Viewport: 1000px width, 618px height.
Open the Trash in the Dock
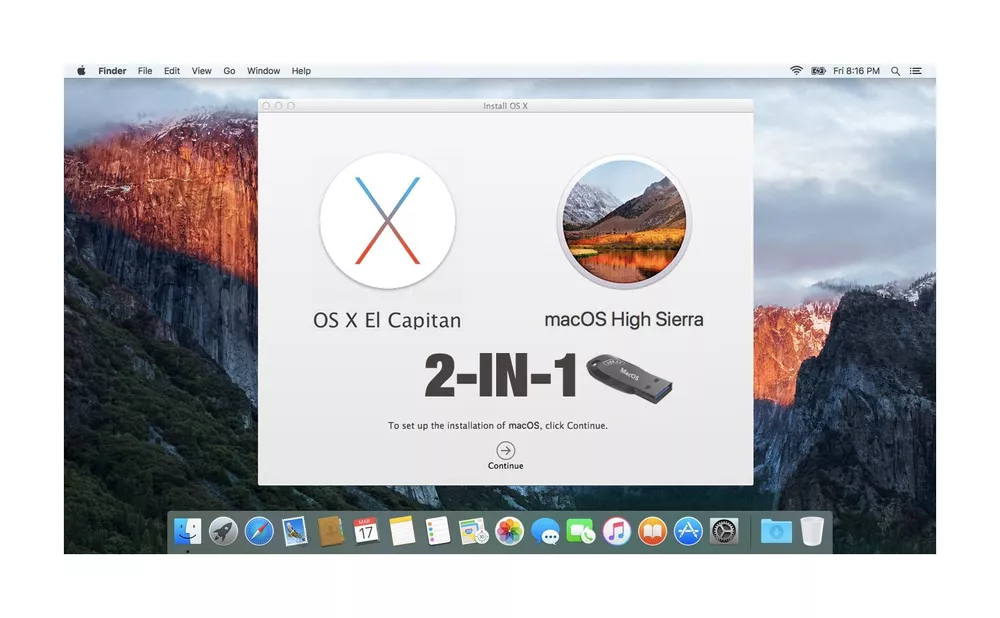811,531
